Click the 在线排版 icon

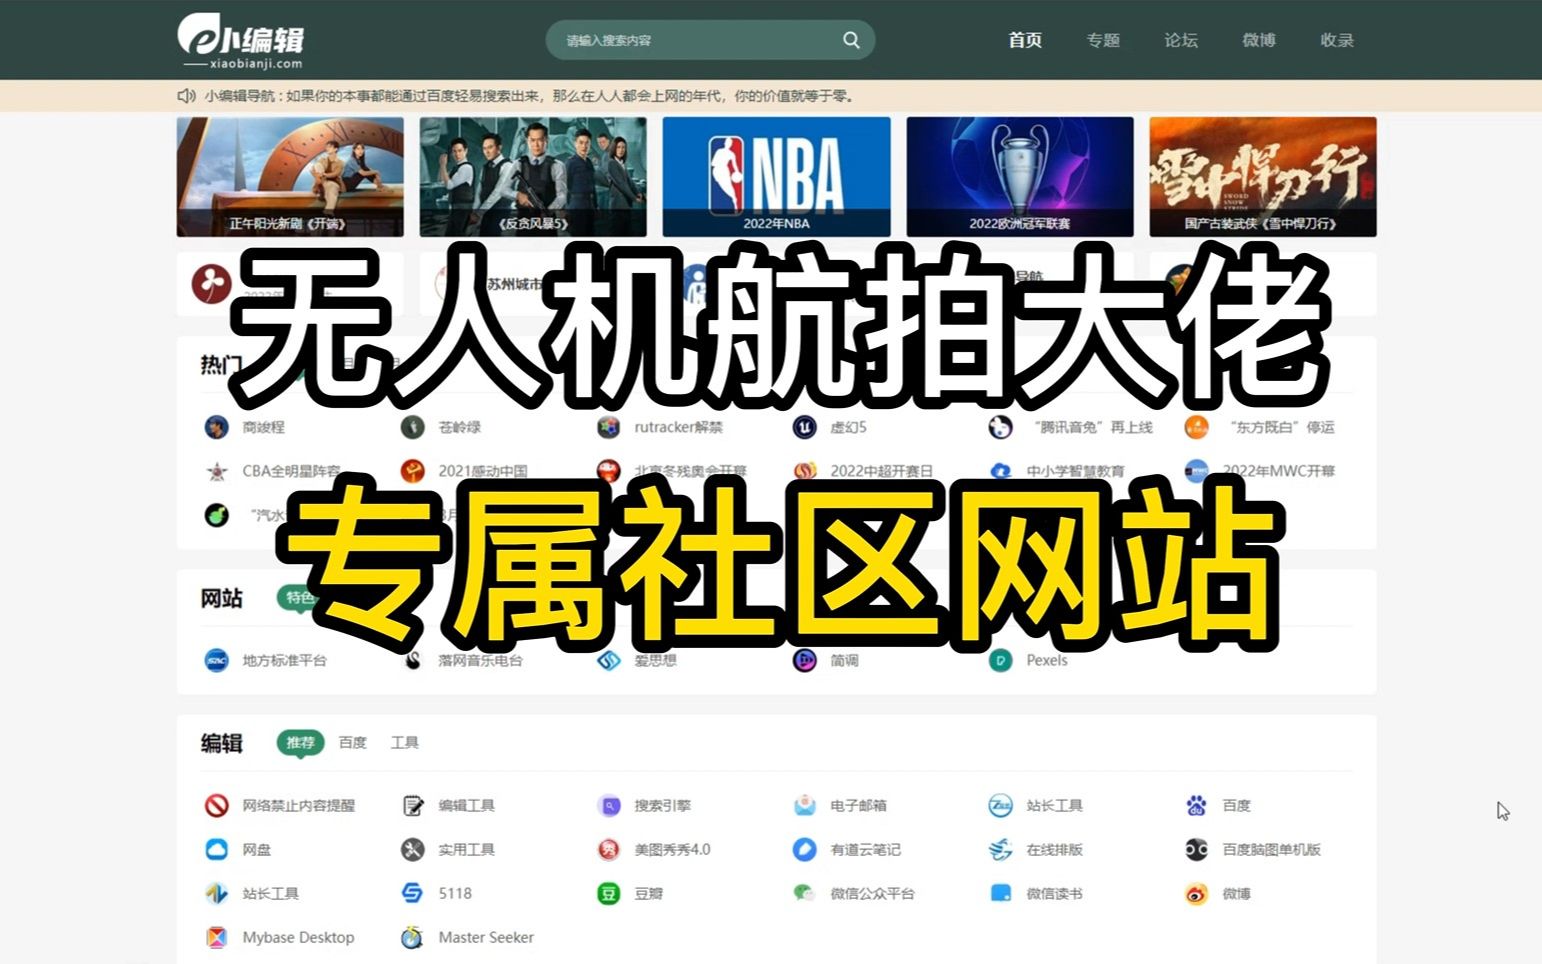1001,849
